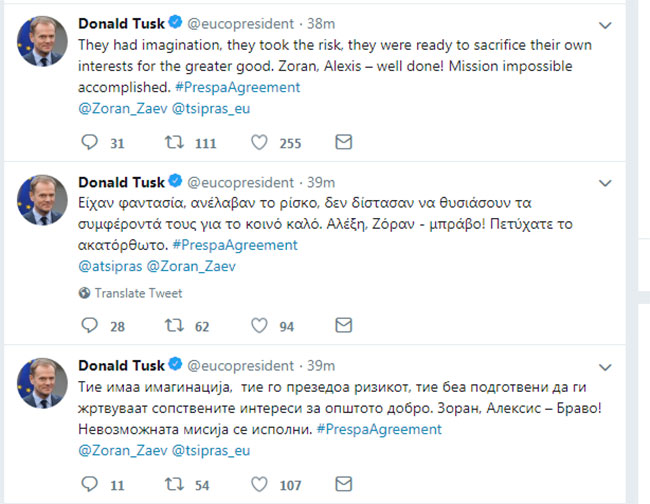Open Donald Tusk's name on the Greek tweet
The width and height of the screenshot is (650, 504).
(120, 181)
